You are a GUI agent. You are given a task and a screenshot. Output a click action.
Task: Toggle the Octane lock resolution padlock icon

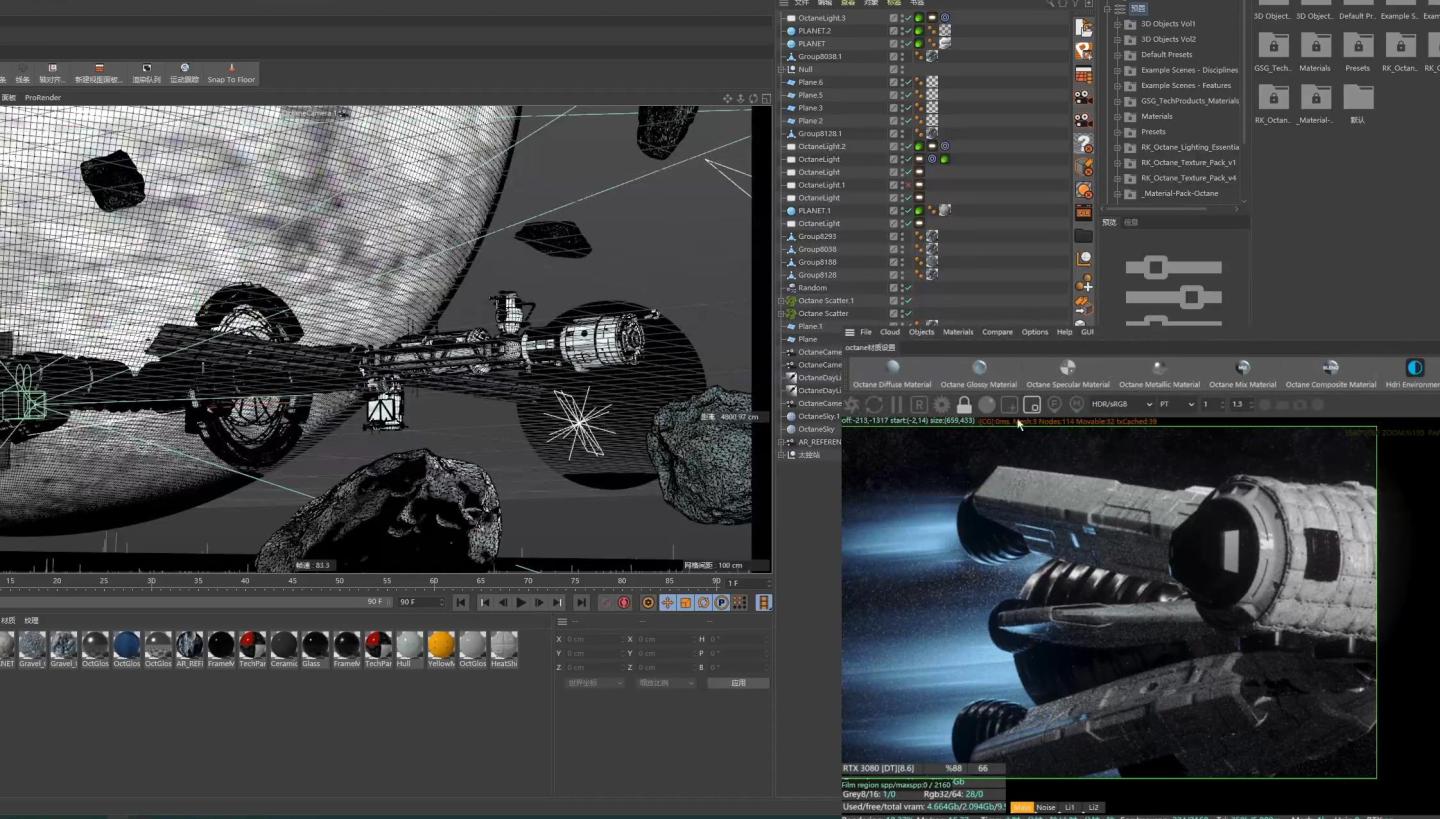[964, 404]
